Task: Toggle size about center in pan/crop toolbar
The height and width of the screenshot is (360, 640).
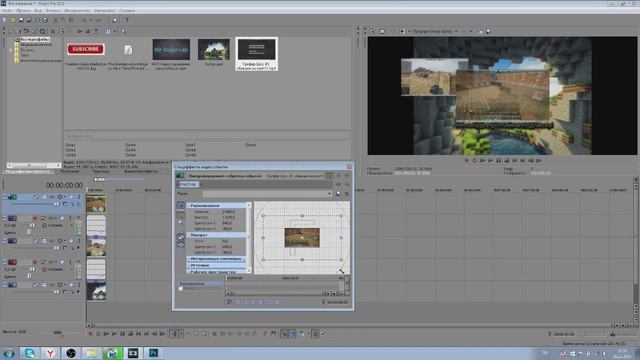Action: [181, 245]
